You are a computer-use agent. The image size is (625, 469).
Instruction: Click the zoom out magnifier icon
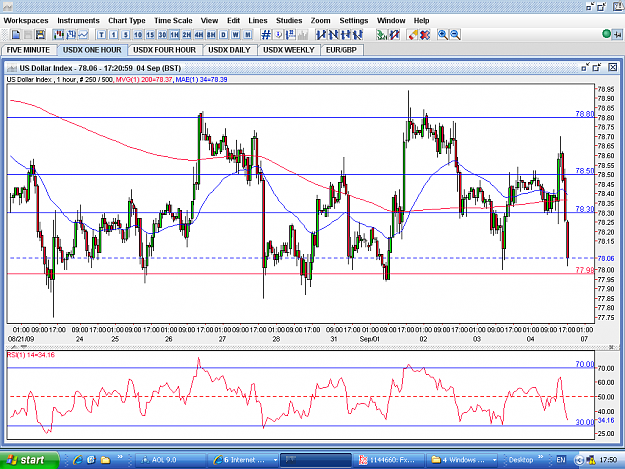click(x=455, y=35)
